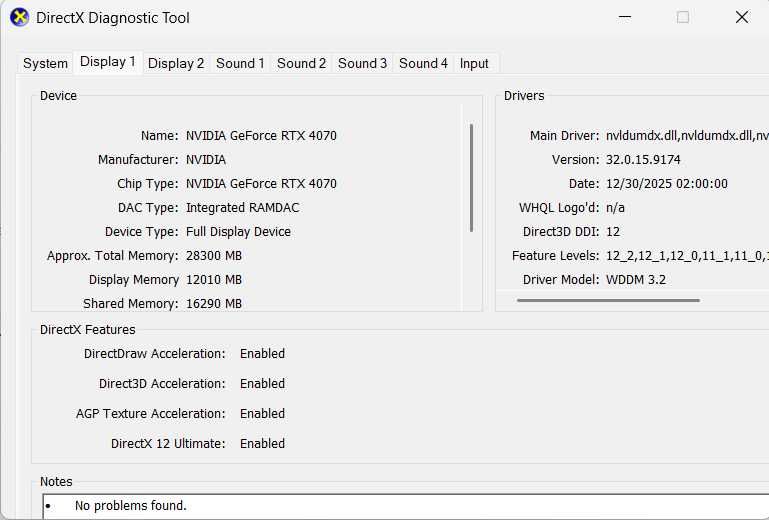Click the 12010 MB display memory value
The image size is (769, 520).
(x=214, y=280)
